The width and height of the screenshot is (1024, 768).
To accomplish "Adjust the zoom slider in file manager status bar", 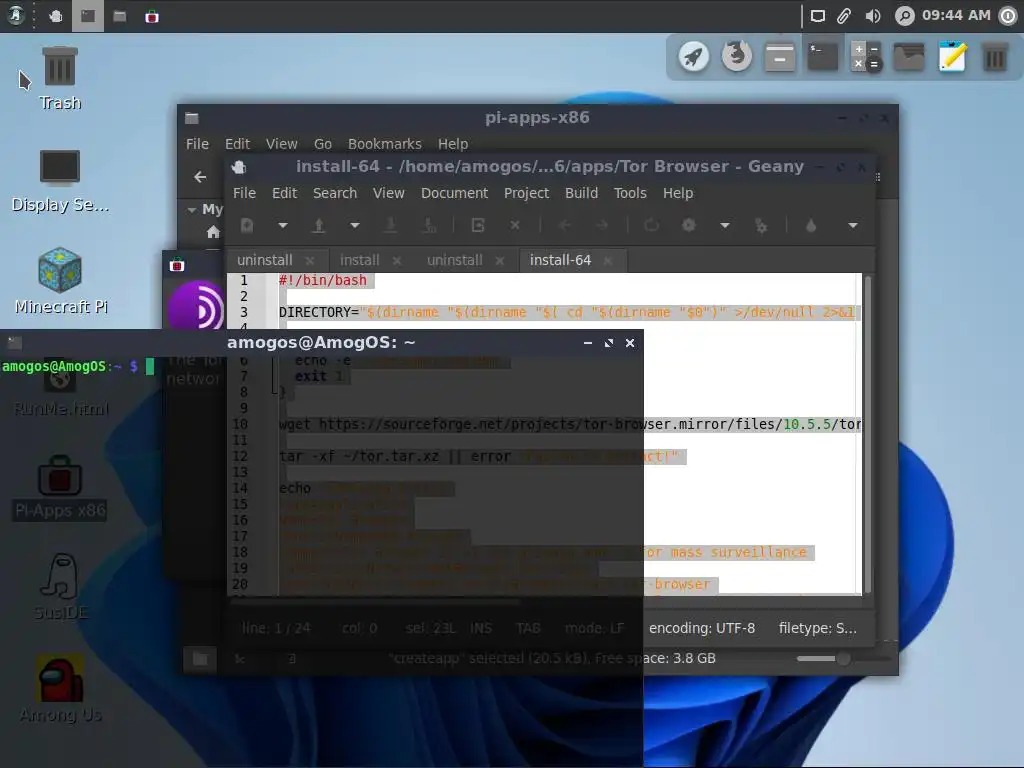I will coord(844,658).
